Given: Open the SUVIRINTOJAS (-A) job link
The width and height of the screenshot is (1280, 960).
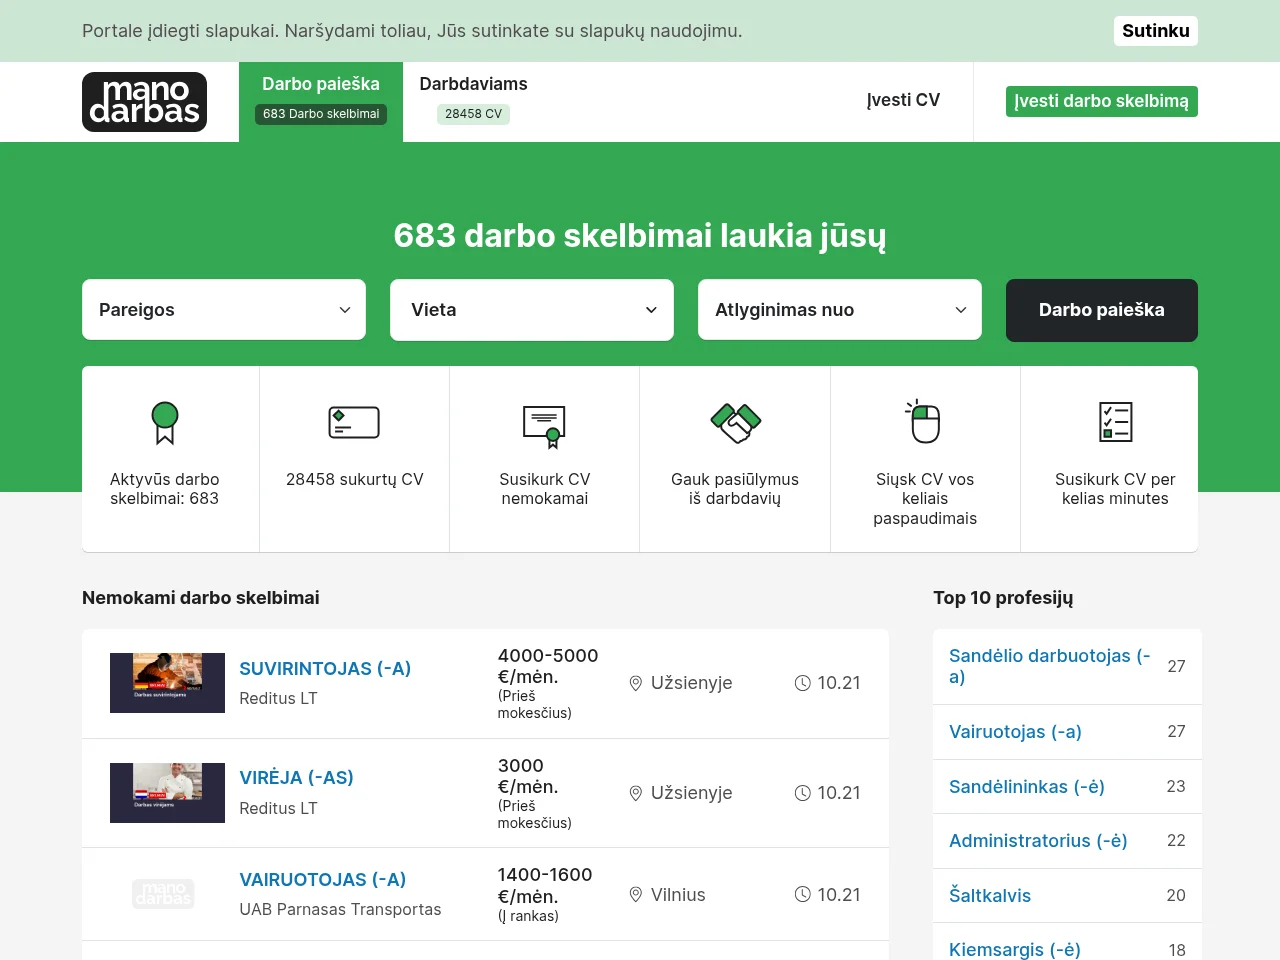Looking at the screenshot, I should click(x=325, y=668).
